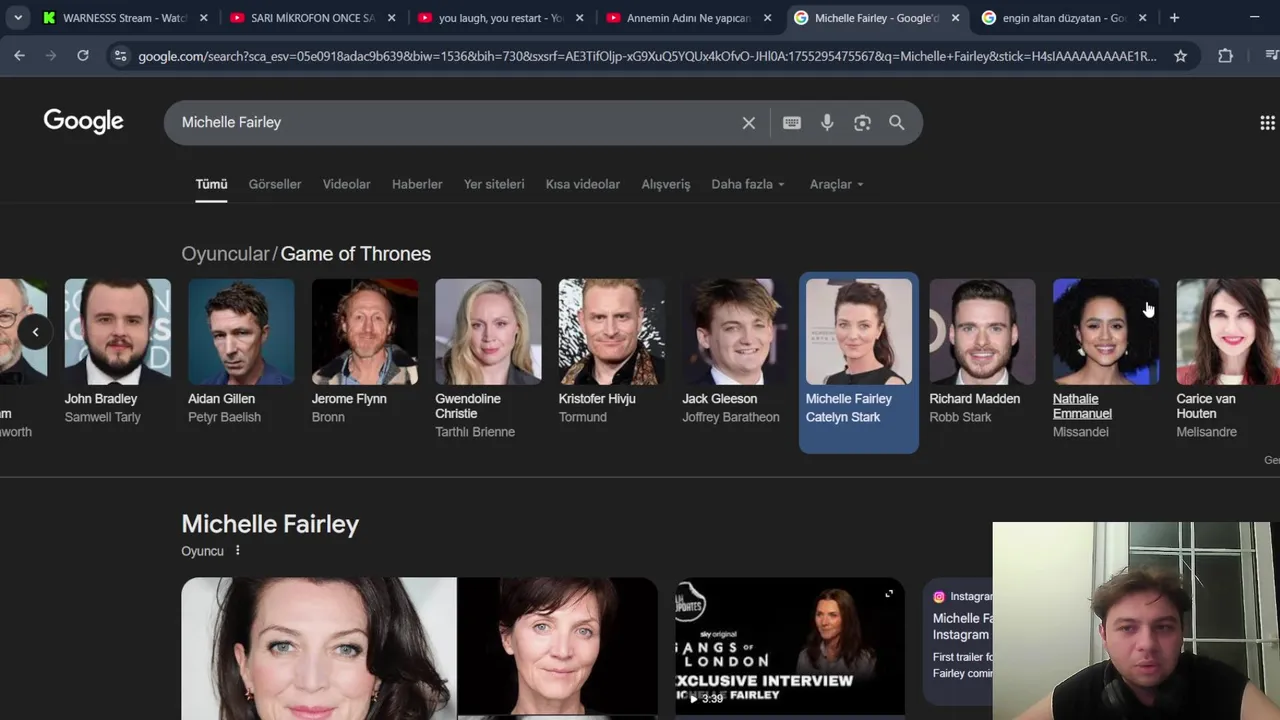Click the browser back arrow
This screenshot has height=720, width=1280.
point(19,56)
